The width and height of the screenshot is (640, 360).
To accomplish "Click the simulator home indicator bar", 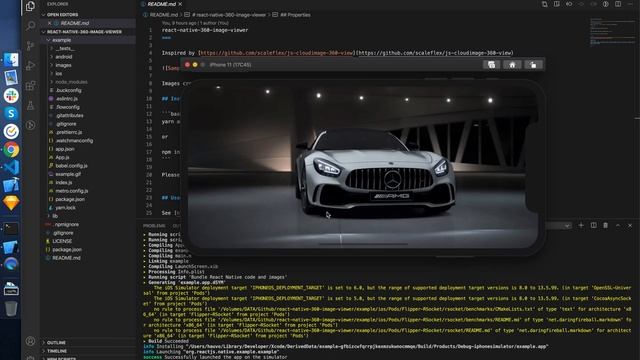I will coord(363,244).
